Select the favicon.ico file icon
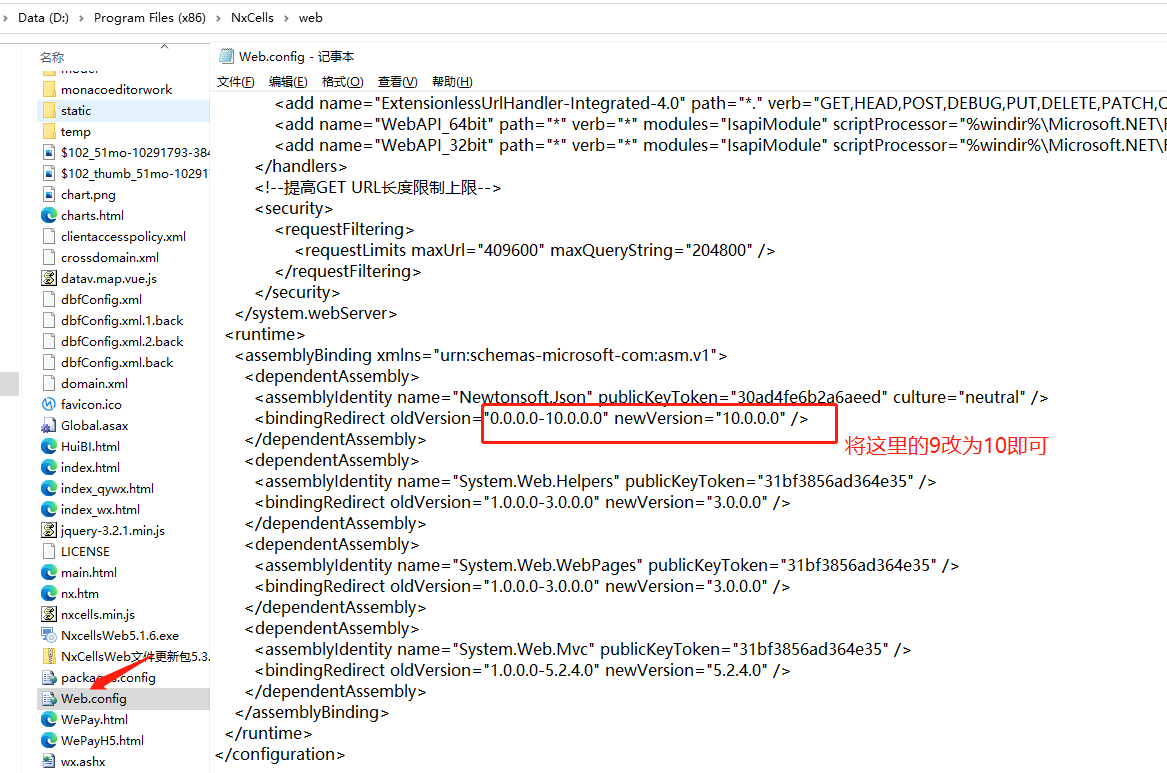1167x773 pixels. pos(49,404)
